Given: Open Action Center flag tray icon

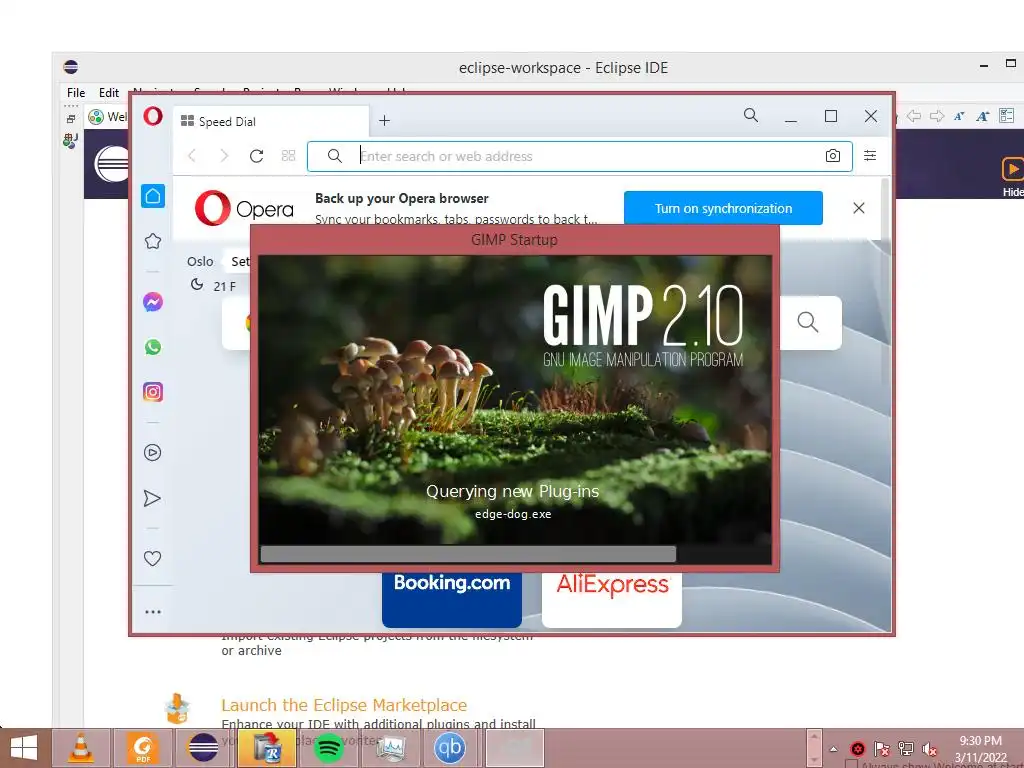Looking at the screenshot, I should click(882, 749).
